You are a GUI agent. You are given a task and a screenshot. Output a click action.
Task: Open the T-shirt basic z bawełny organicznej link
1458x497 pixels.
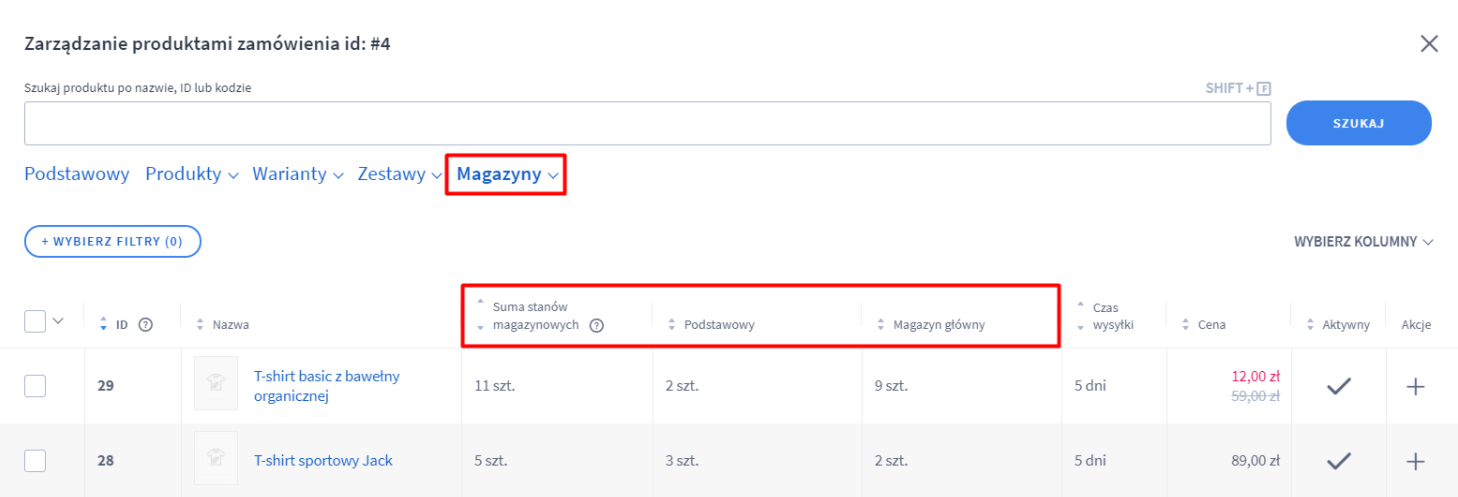(x=327, y=386)
